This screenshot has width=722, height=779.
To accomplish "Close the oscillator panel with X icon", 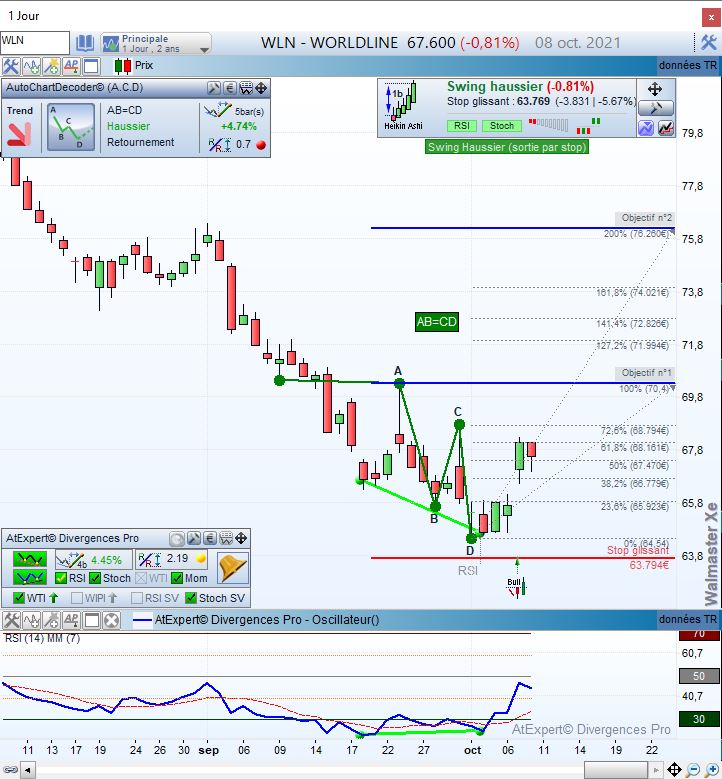I will [112, 620].
